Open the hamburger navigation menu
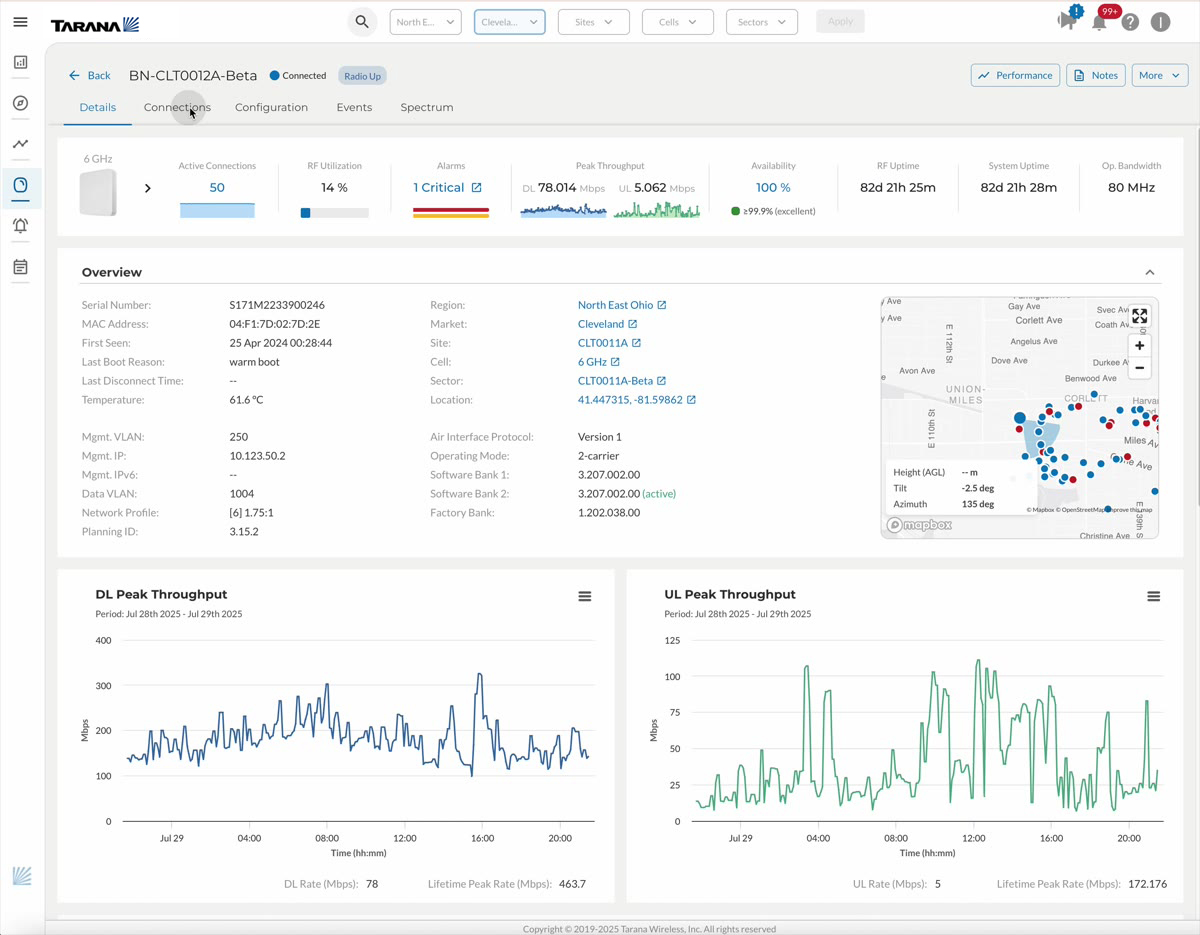Image resolution: width=1200 pixels, height=935 pixels. (20, 22)
